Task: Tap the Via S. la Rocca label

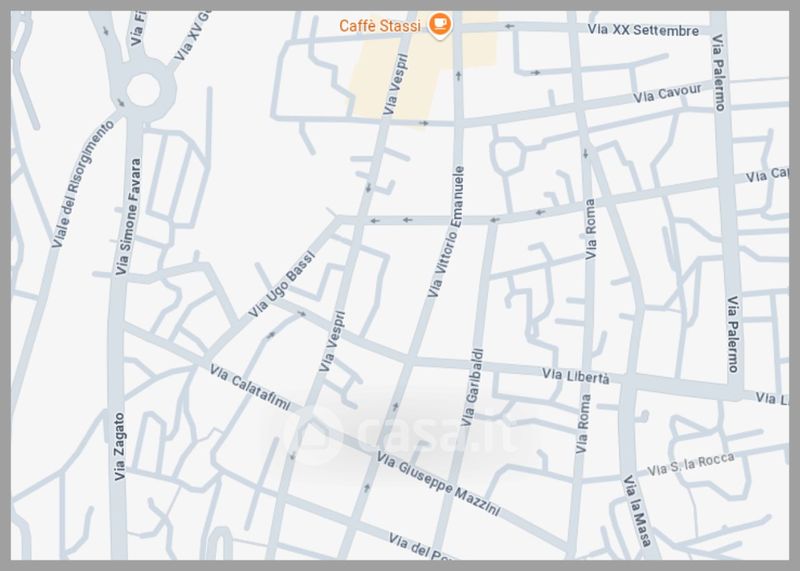Action: pyautogui.click(x=691, y=464)
